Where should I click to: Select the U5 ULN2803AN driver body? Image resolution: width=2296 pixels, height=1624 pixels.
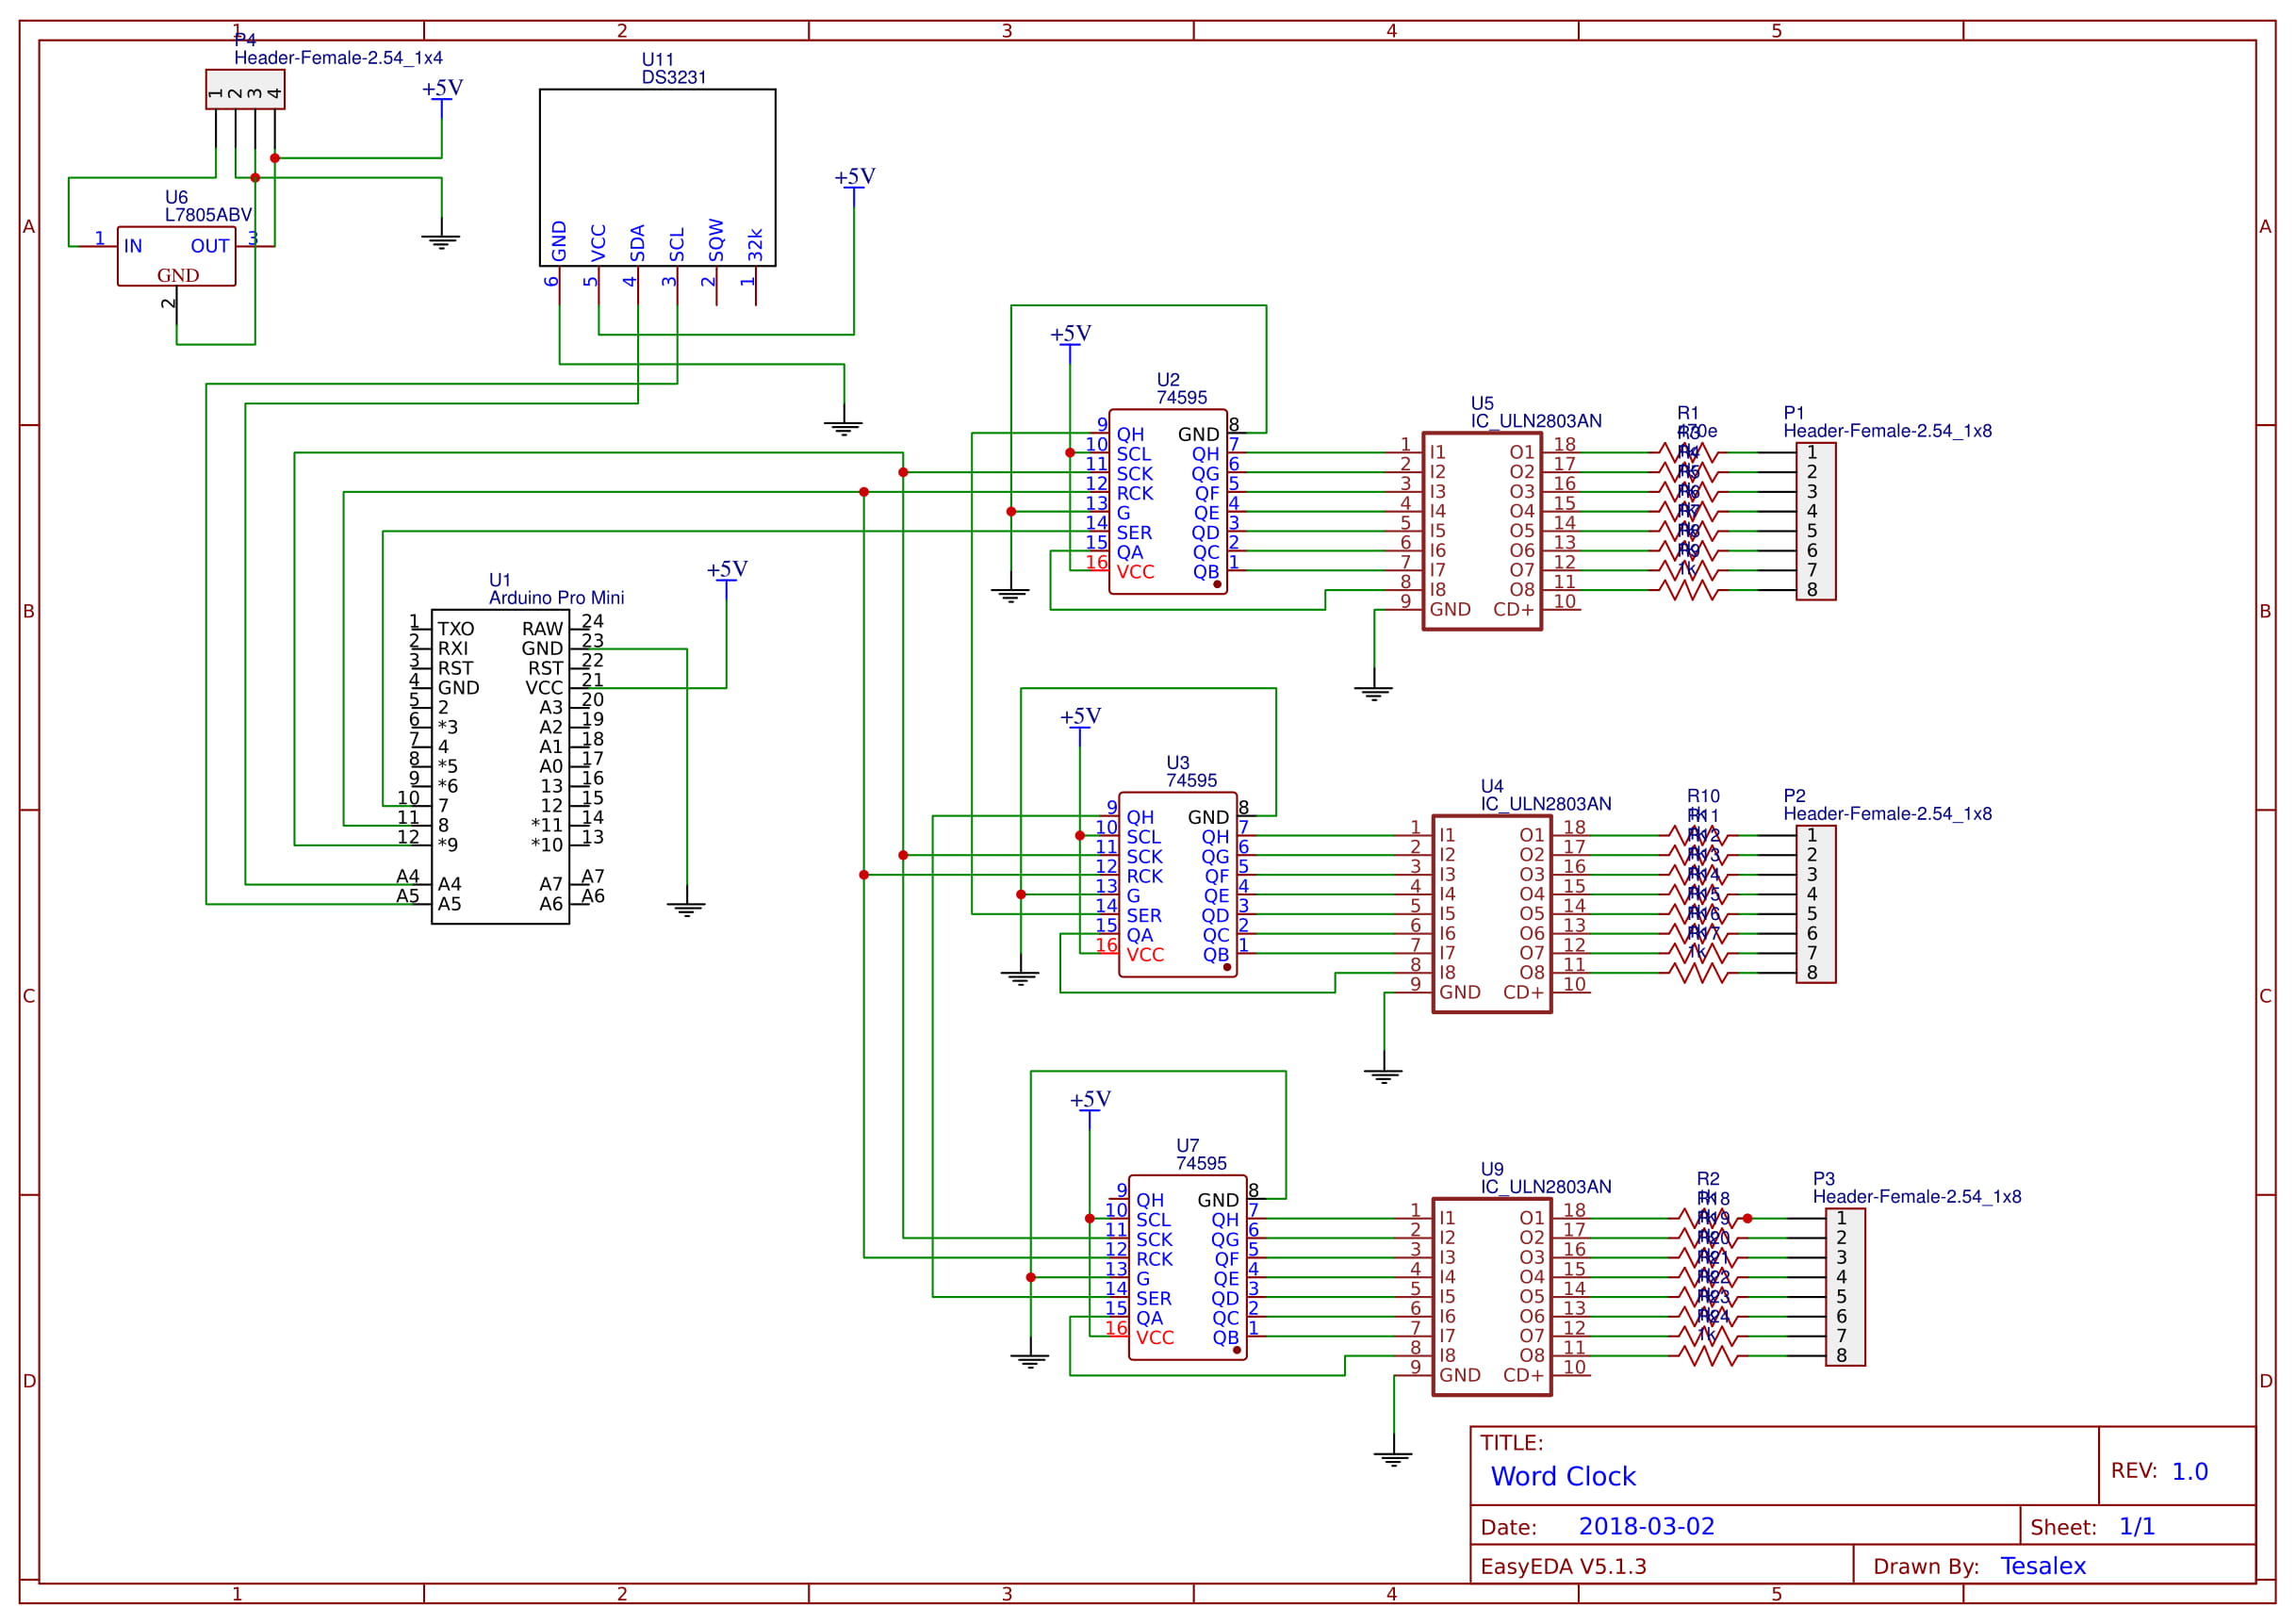point(1482,531)
